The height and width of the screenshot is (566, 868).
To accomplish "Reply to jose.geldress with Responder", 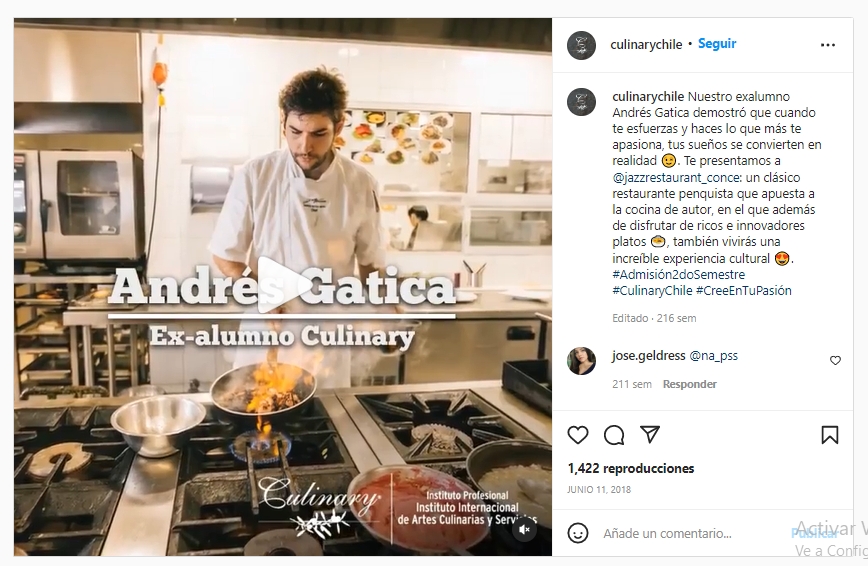I will [690, 384].
